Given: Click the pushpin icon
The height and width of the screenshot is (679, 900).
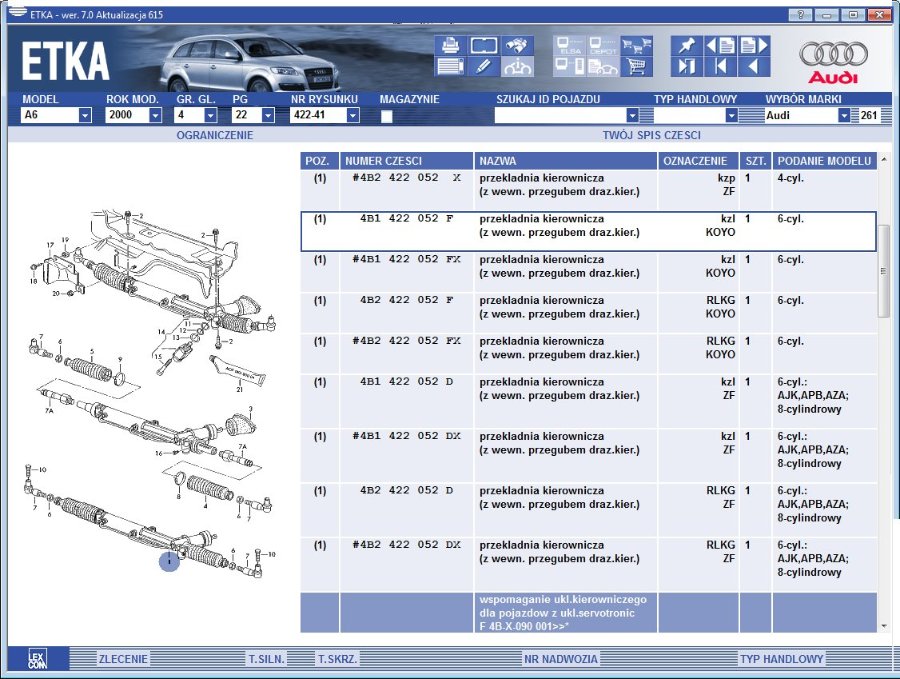Looking at the screenshot, I should (686, 45).
